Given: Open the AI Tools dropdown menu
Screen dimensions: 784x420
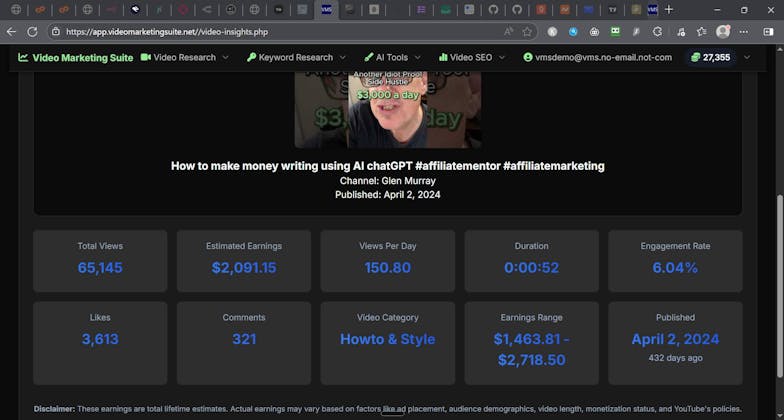Looking at the screenshot, I should pyautogui.click(x=391, y=57).
